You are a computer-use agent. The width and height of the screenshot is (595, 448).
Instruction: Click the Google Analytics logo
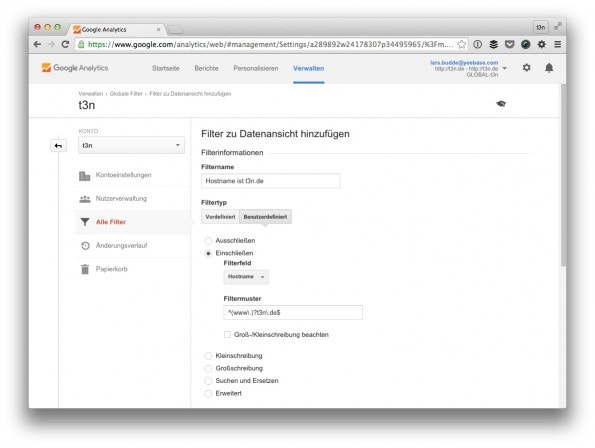point(75,68)
